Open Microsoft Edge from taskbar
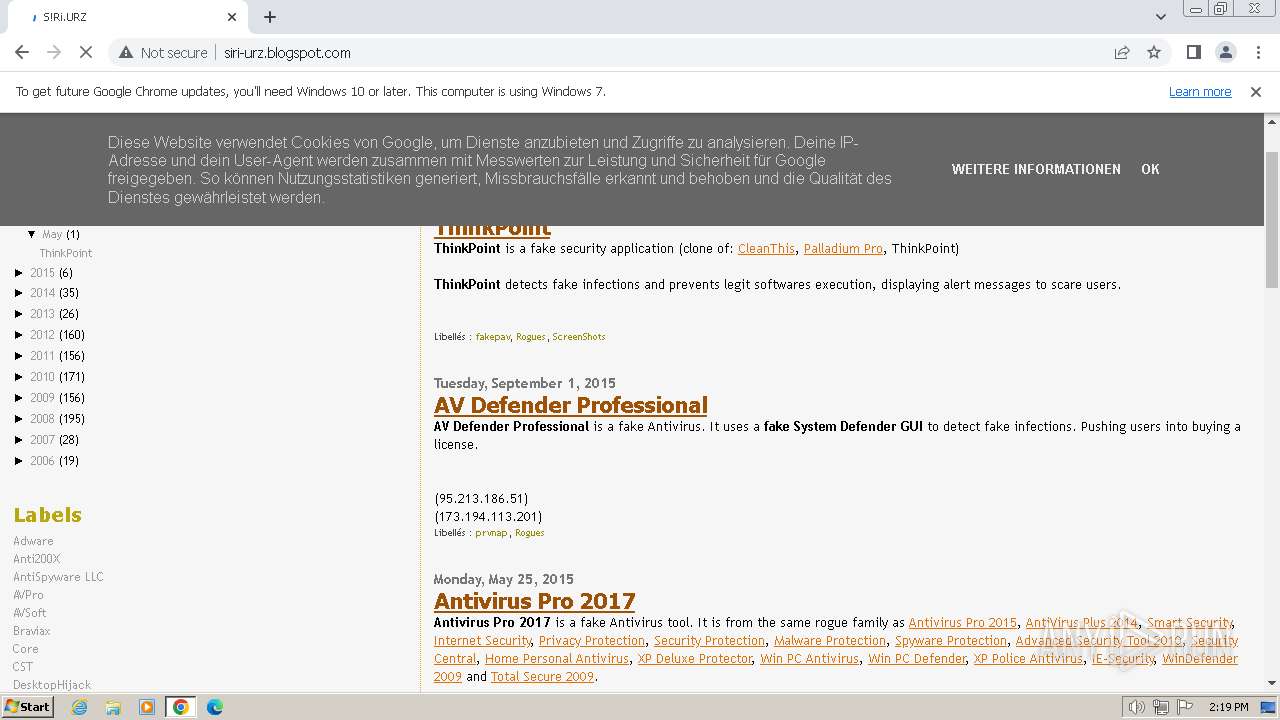Screen dimensions: 1280x720 coord(214,707)
